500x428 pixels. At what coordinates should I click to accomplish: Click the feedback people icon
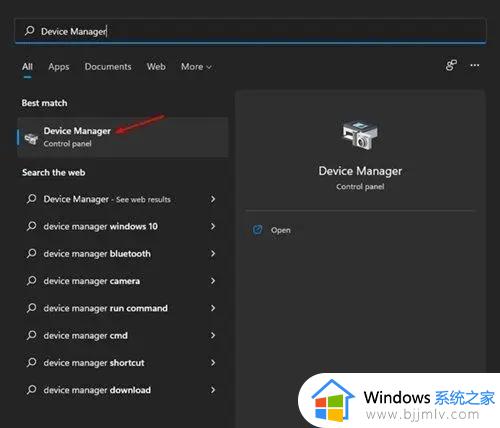[x=451, y=65]
